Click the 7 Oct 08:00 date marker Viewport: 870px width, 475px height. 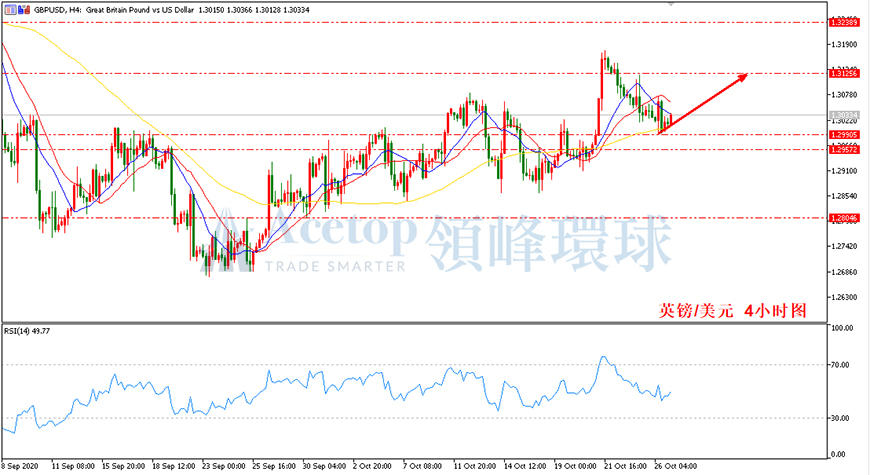pyautogui.click(x=422, y=466)
